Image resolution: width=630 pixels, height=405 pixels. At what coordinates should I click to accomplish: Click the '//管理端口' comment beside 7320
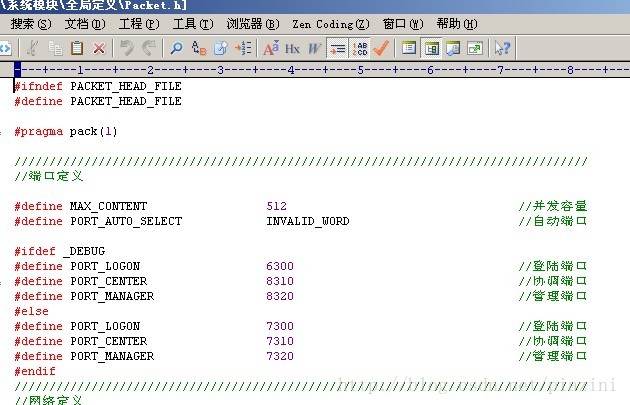pos(552,356)
